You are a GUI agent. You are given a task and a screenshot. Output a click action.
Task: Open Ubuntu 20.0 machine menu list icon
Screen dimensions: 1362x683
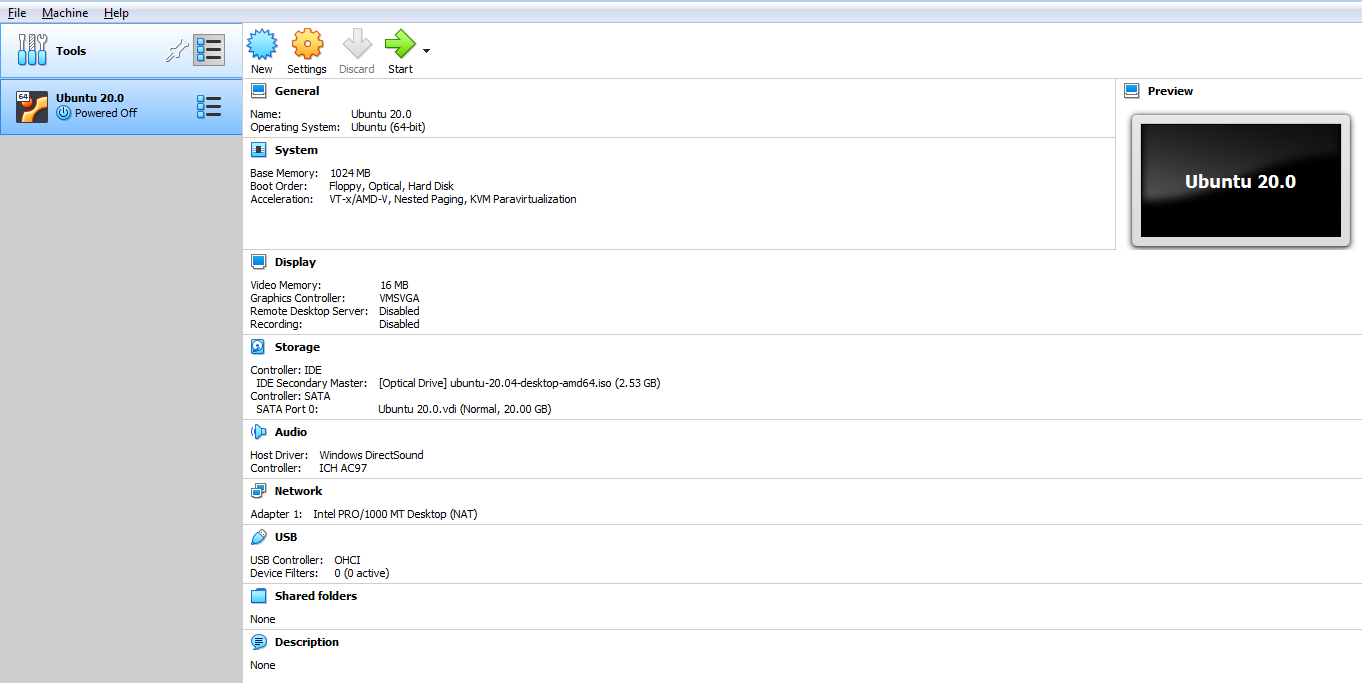209,106
